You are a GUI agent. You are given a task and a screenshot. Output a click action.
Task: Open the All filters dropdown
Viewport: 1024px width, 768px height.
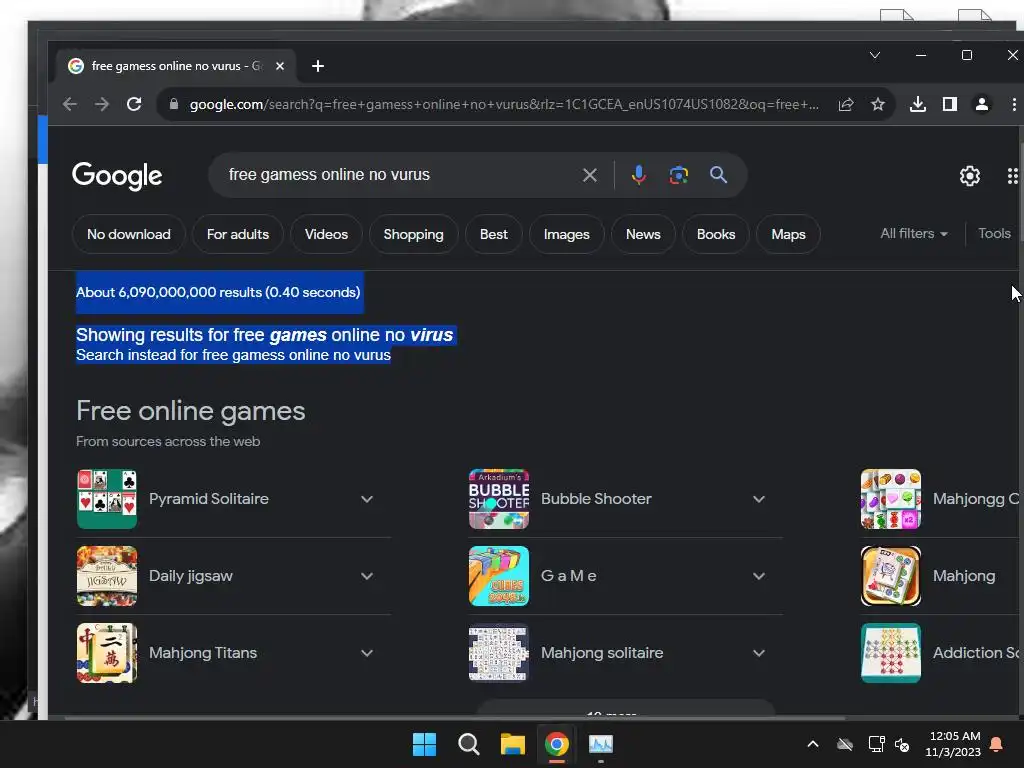[x=914, y=234]
